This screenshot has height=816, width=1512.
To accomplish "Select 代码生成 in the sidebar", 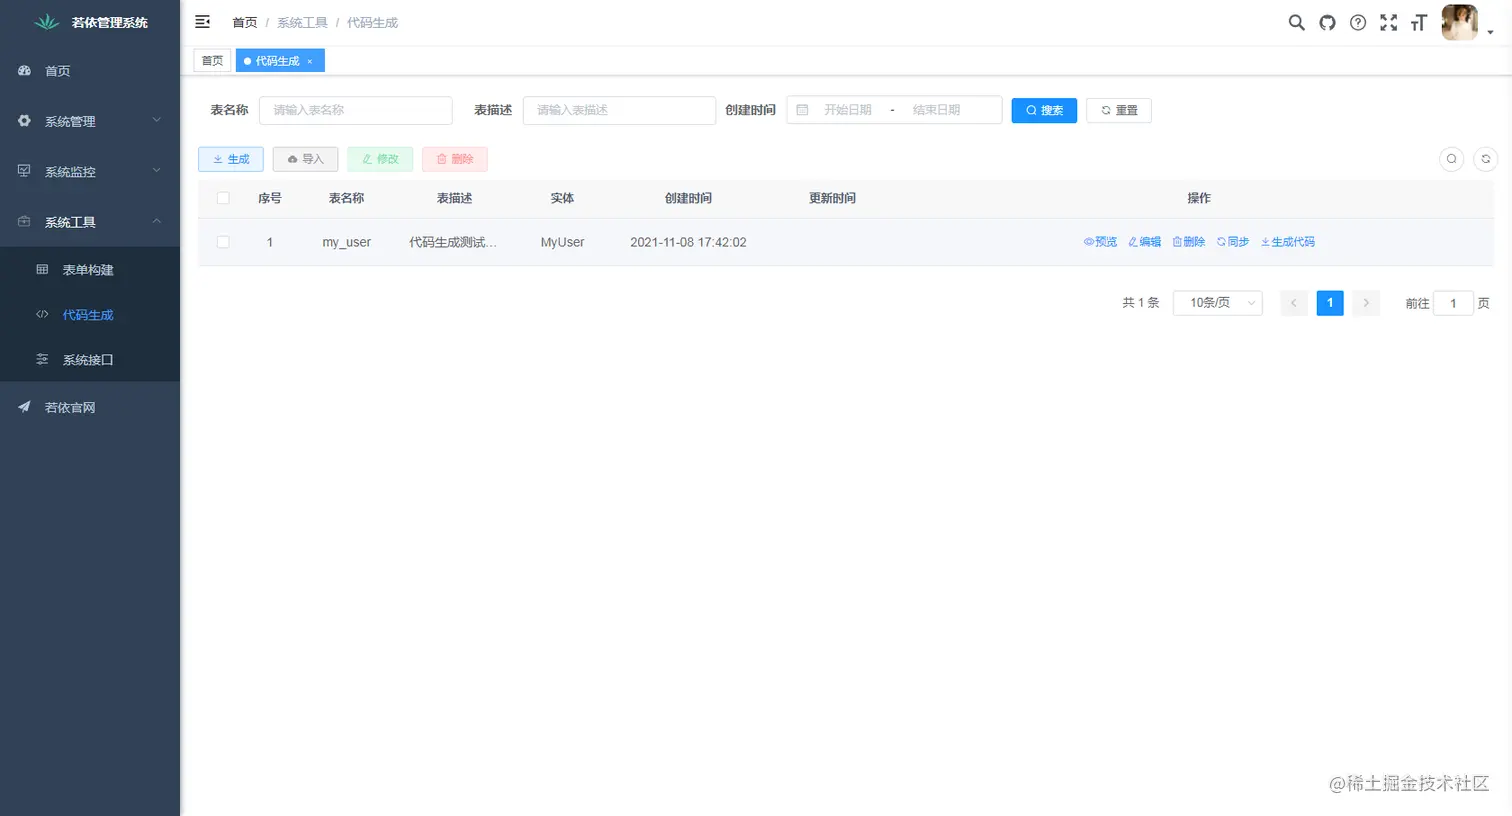I will click(90, 315).
